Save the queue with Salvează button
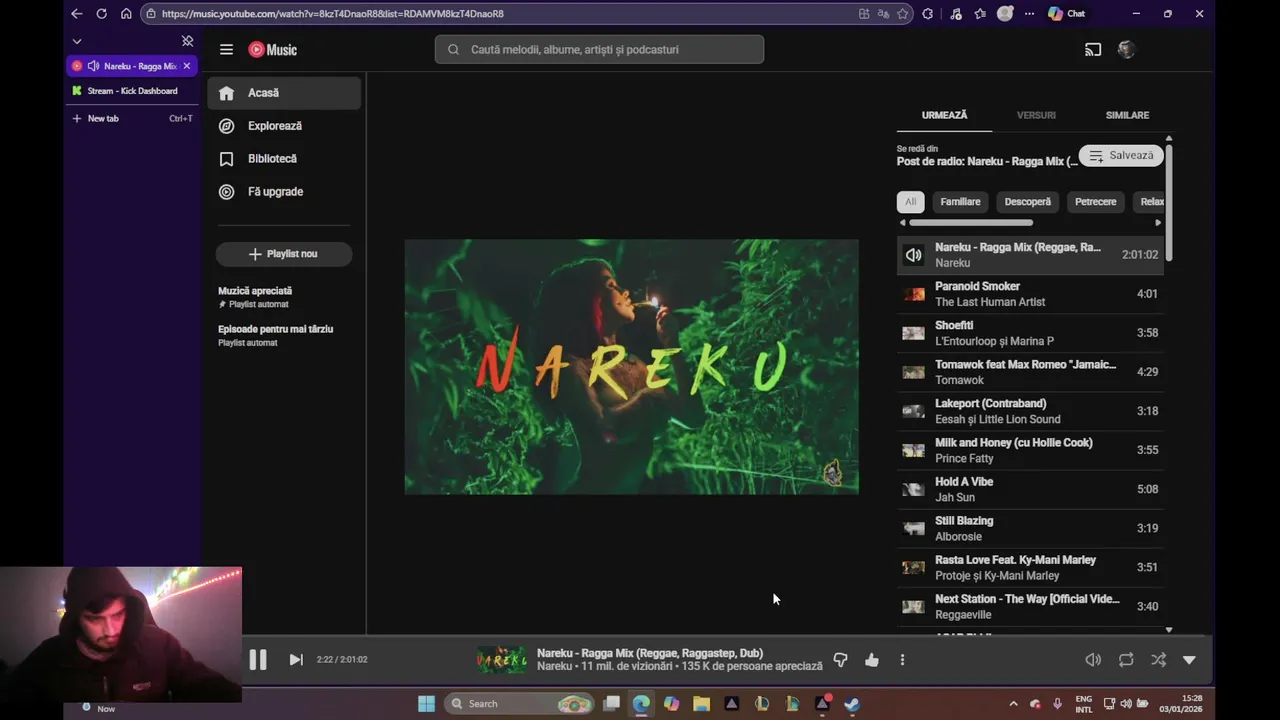Image resolution: width=1280 pixels, height=720 pixels. click(x=1121, y=156)
